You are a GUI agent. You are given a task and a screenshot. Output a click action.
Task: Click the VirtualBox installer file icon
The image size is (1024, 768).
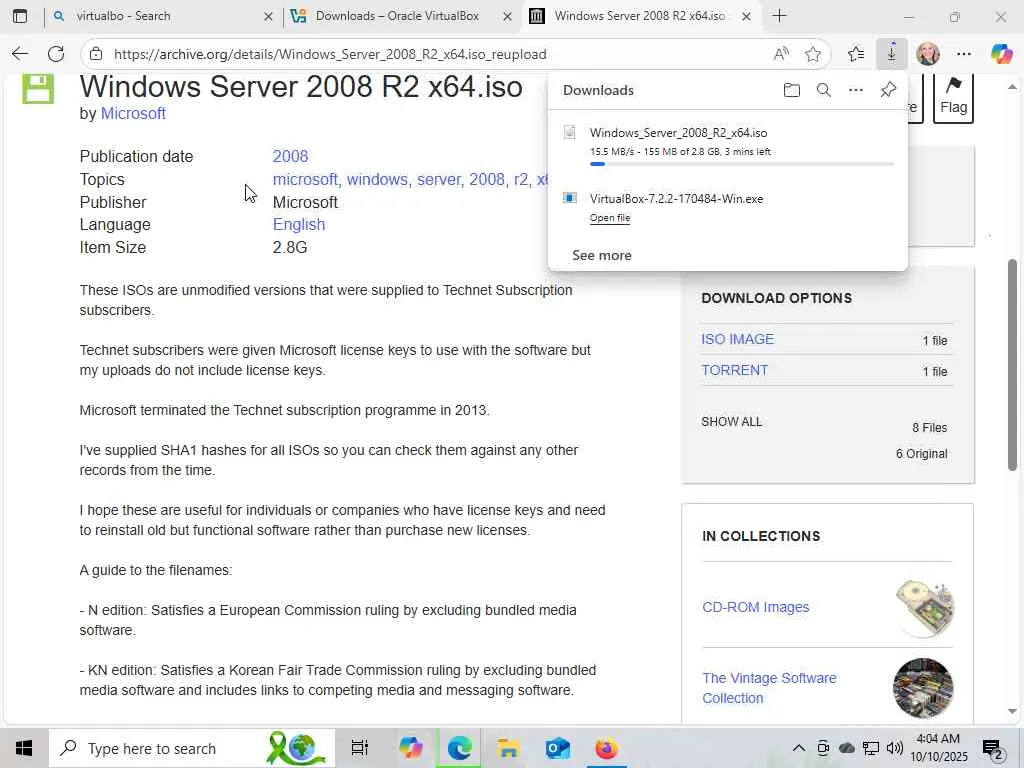click(569, 198)
